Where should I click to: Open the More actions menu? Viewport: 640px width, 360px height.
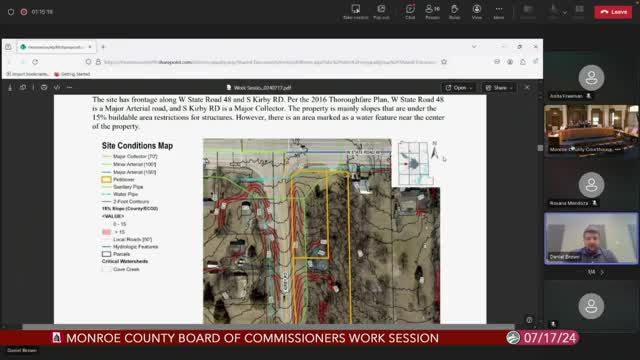coord(499,12)
